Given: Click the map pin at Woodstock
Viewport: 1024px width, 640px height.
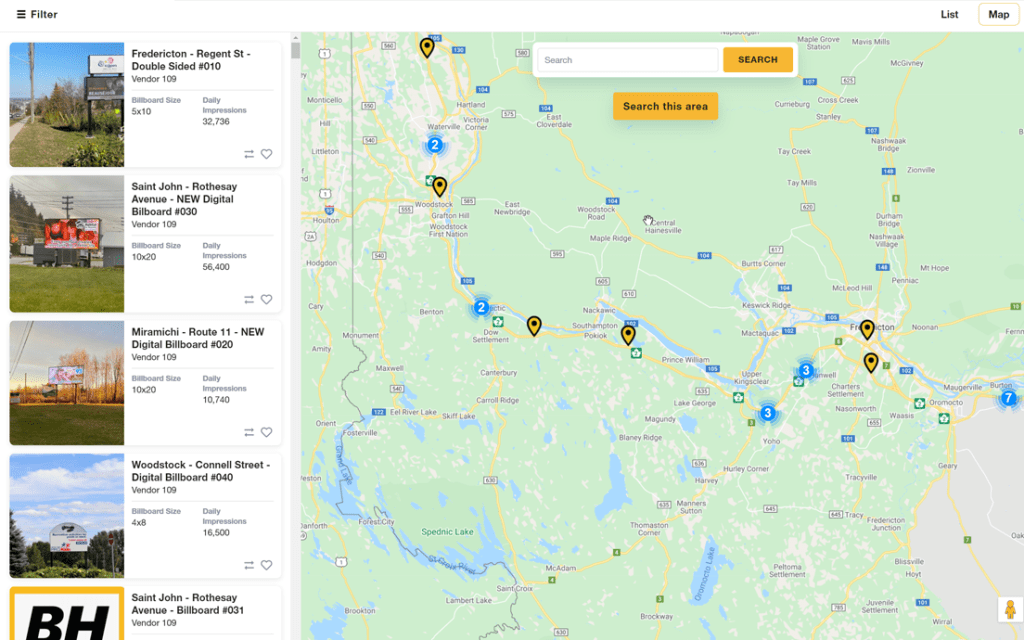Looking at the screenshot, I should pyautogui.click(x=440, y=187).
